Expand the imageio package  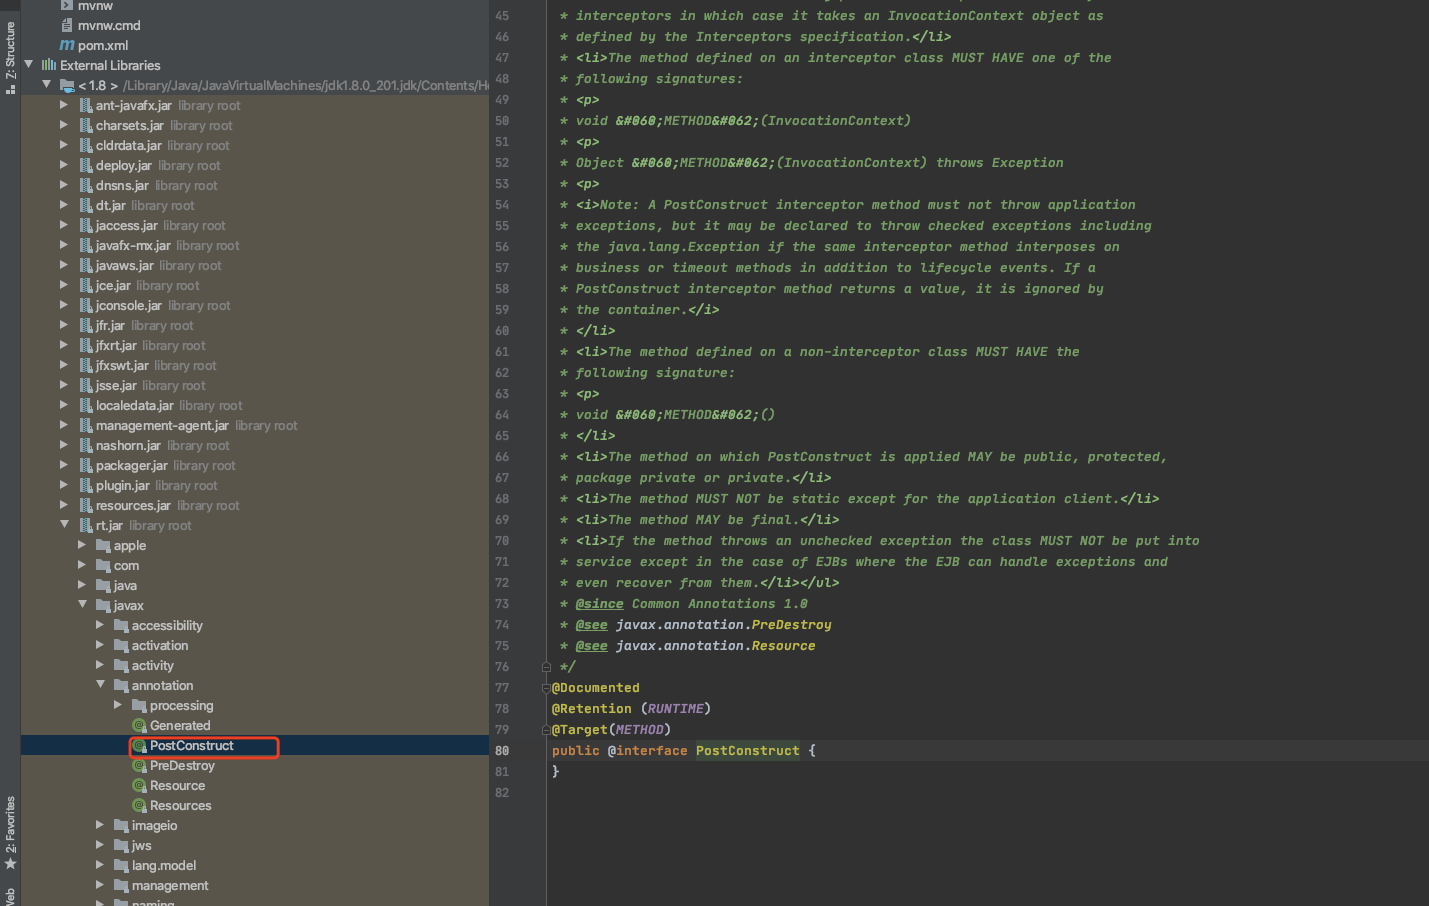100,824
